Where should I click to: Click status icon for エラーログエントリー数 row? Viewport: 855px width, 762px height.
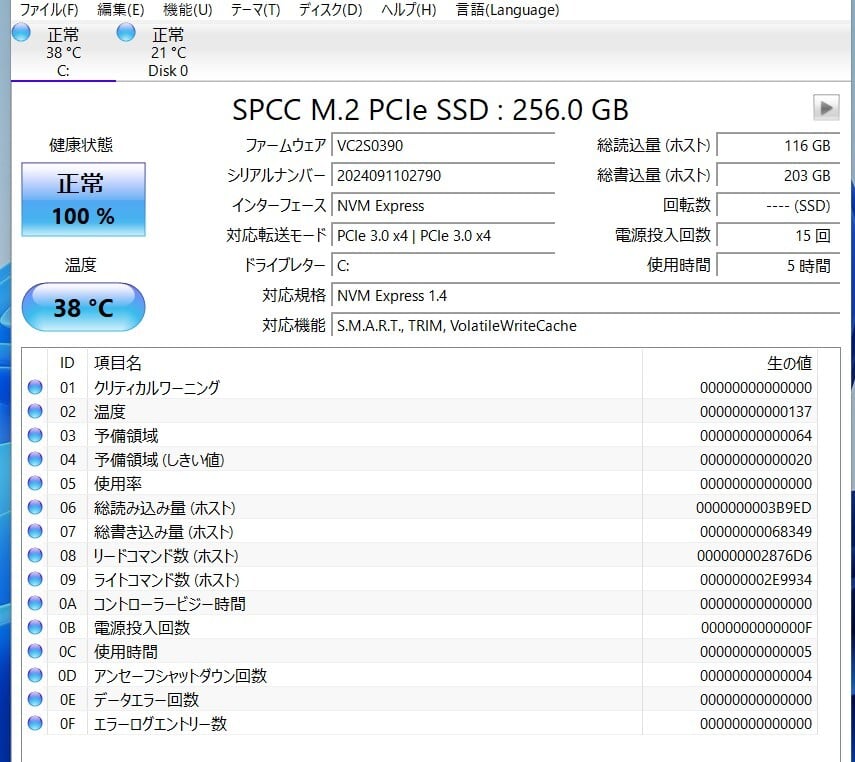point(35,724)
